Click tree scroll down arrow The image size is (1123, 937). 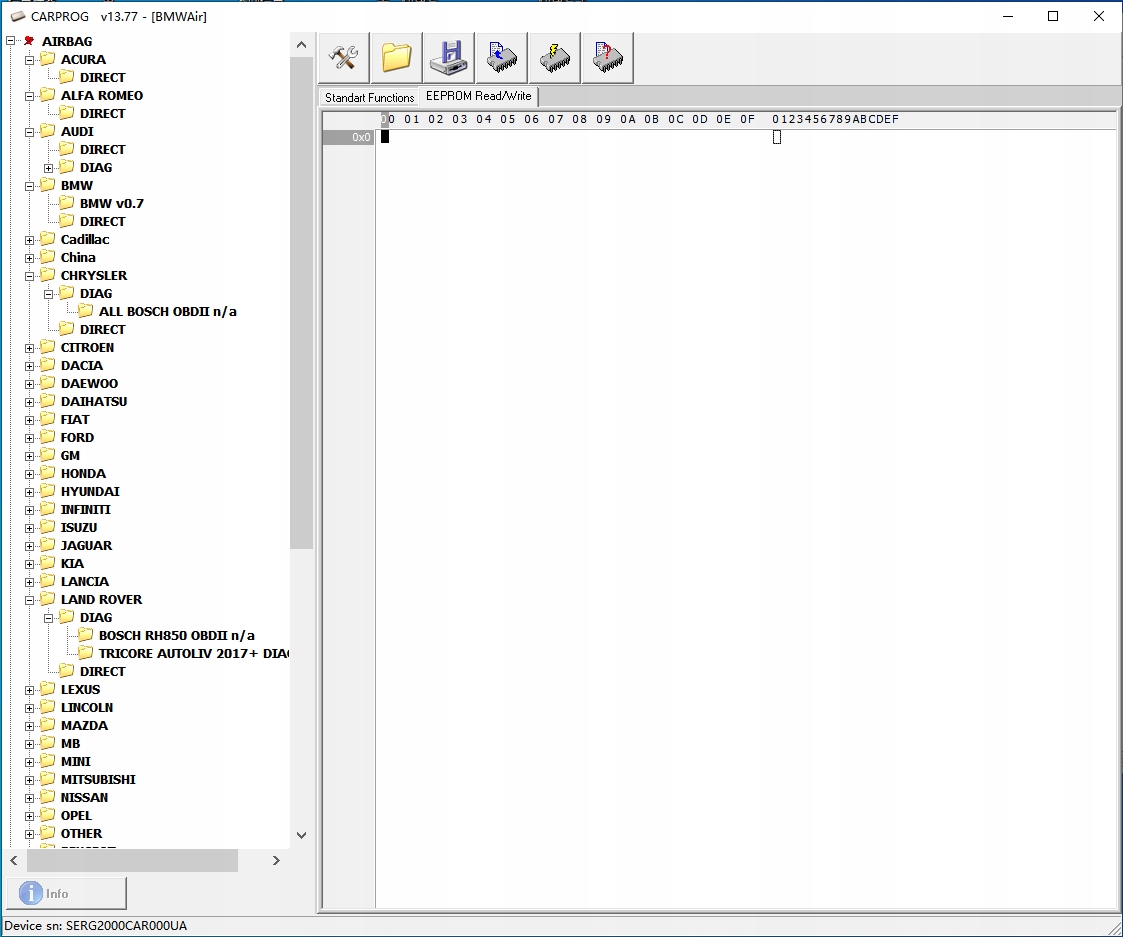click(x=302, y=835)
